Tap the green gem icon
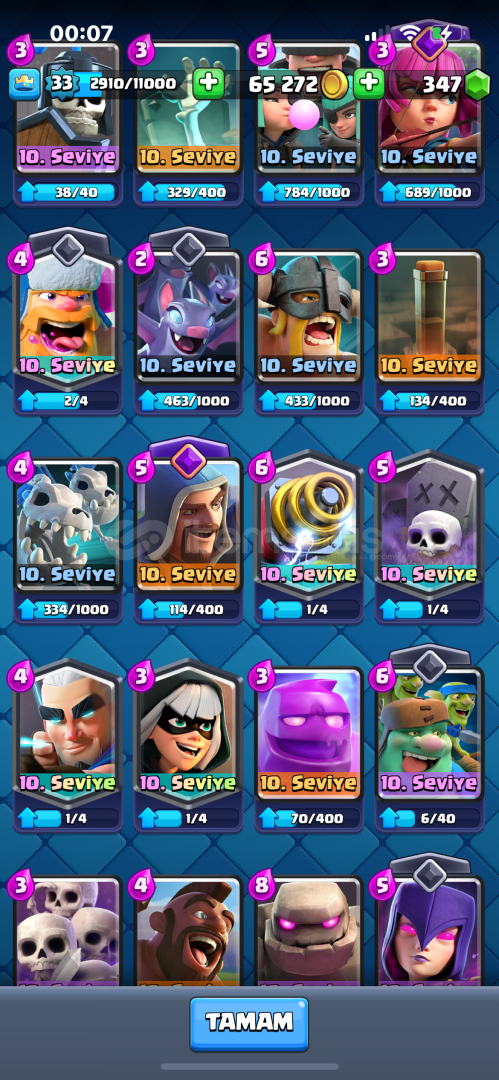Image resolution: width=499 pixels, height=1080 pixels. coord(476,84)
